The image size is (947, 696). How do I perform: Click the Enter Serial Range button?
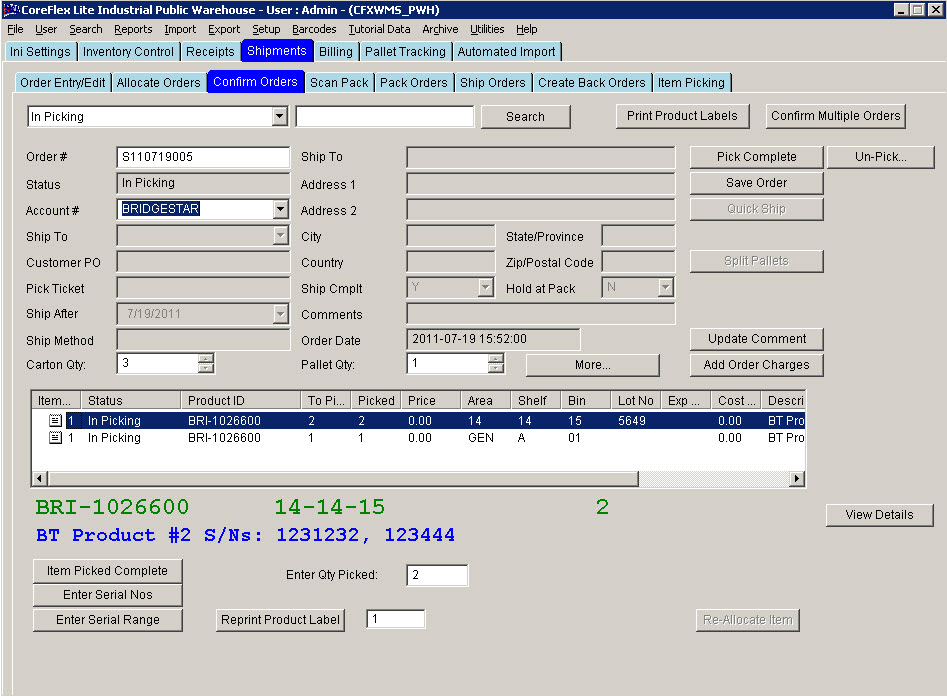pyautogui.click(x=108, y=620)
